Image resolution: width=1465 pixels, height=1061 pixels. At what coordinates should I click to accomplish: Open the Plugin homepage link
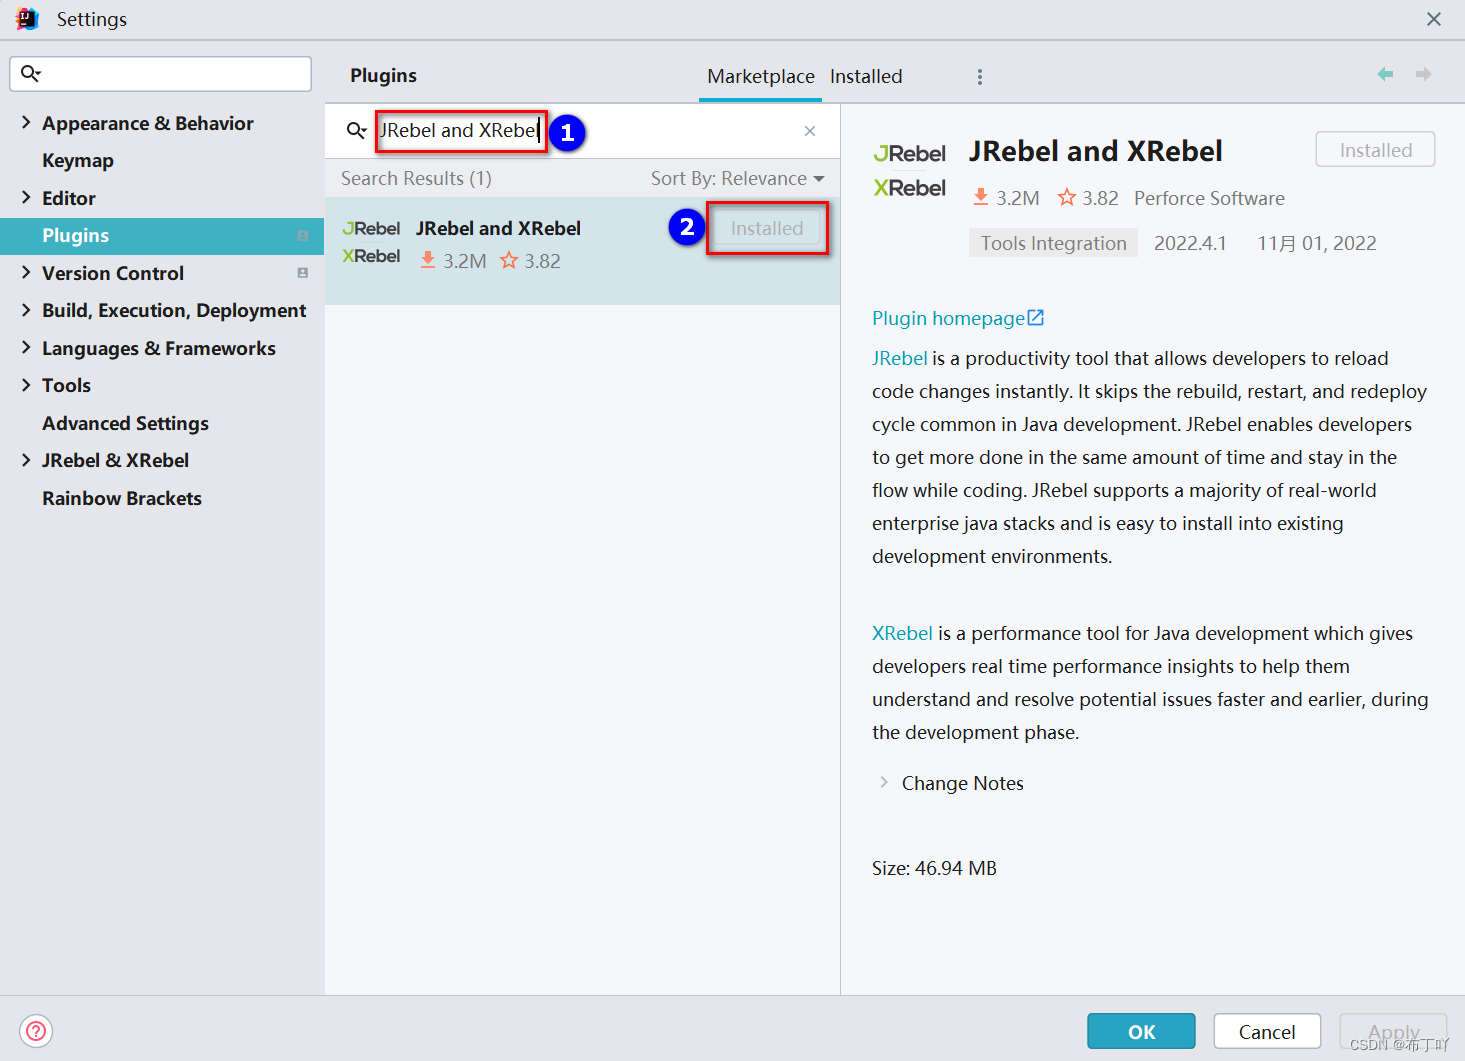tap(958, 318)
